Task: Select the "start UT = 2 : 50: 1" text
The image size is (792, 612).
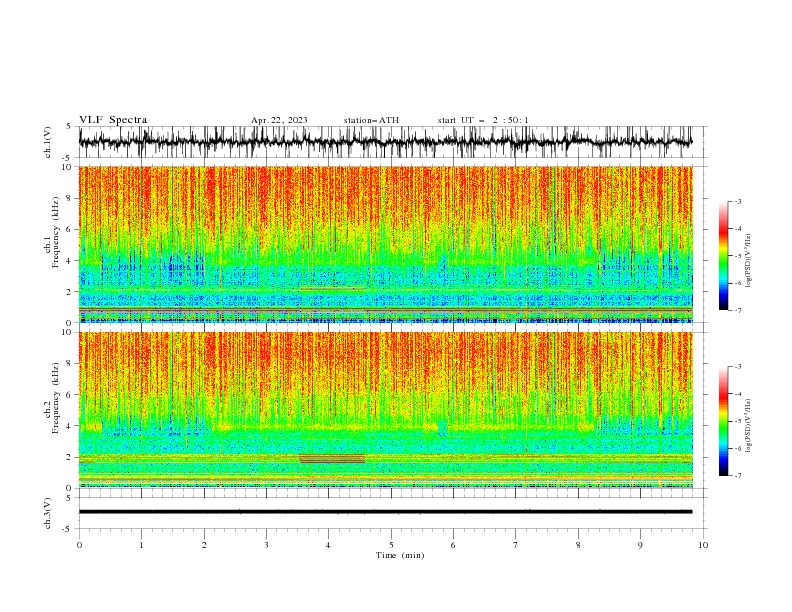Action: pyautogui.click(x=483, y=120)
